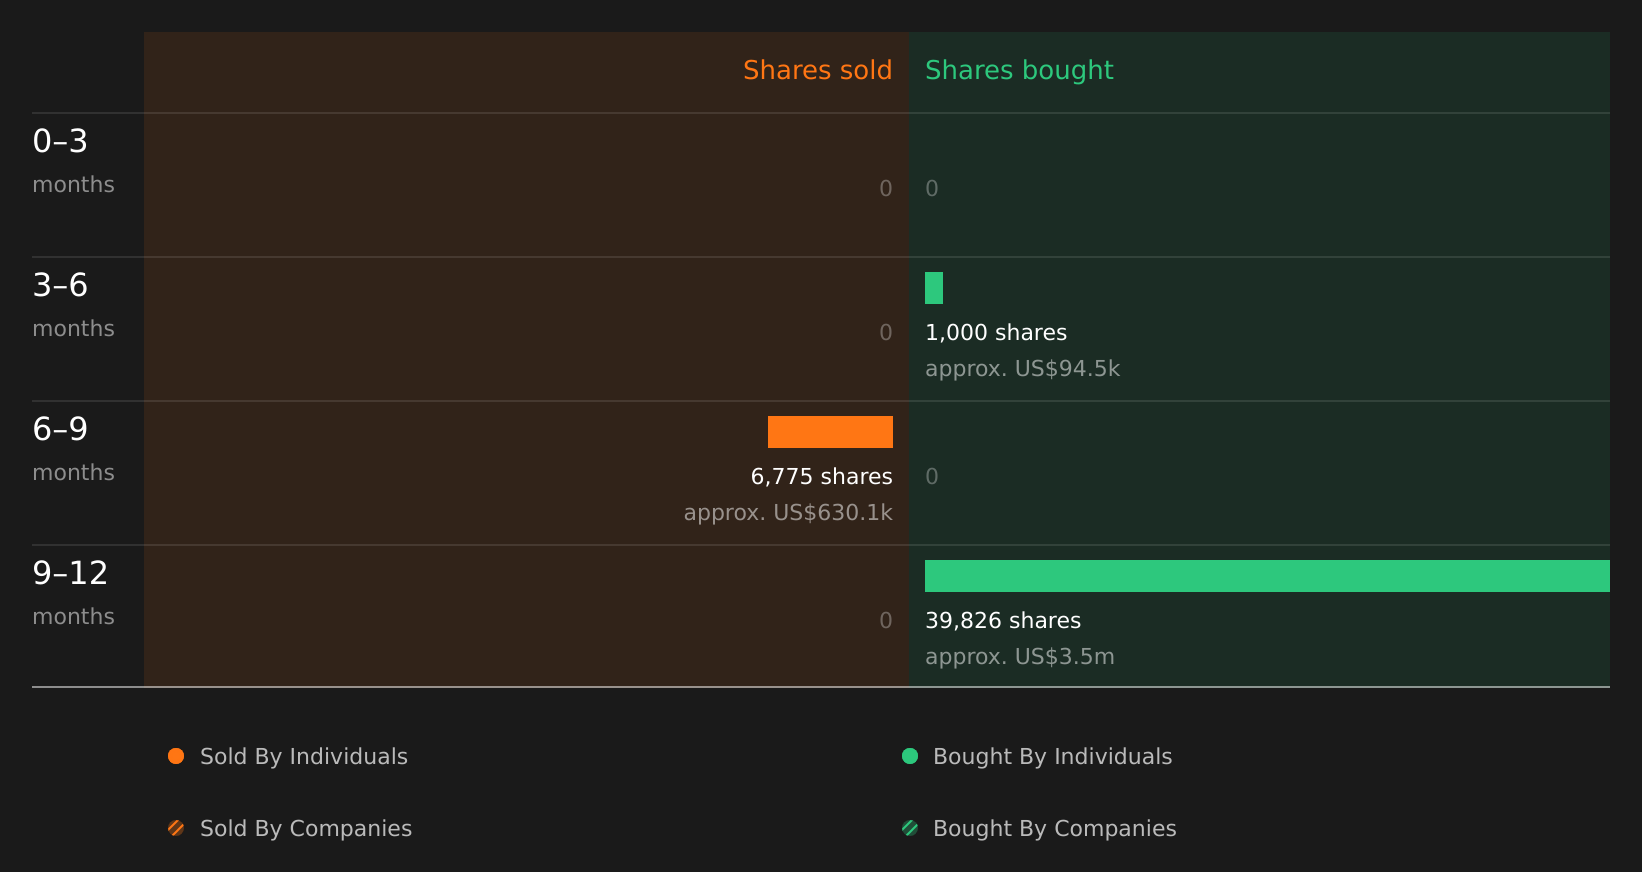
Task: Click the 9–12 months row label
Action: (x=73, y=592)
